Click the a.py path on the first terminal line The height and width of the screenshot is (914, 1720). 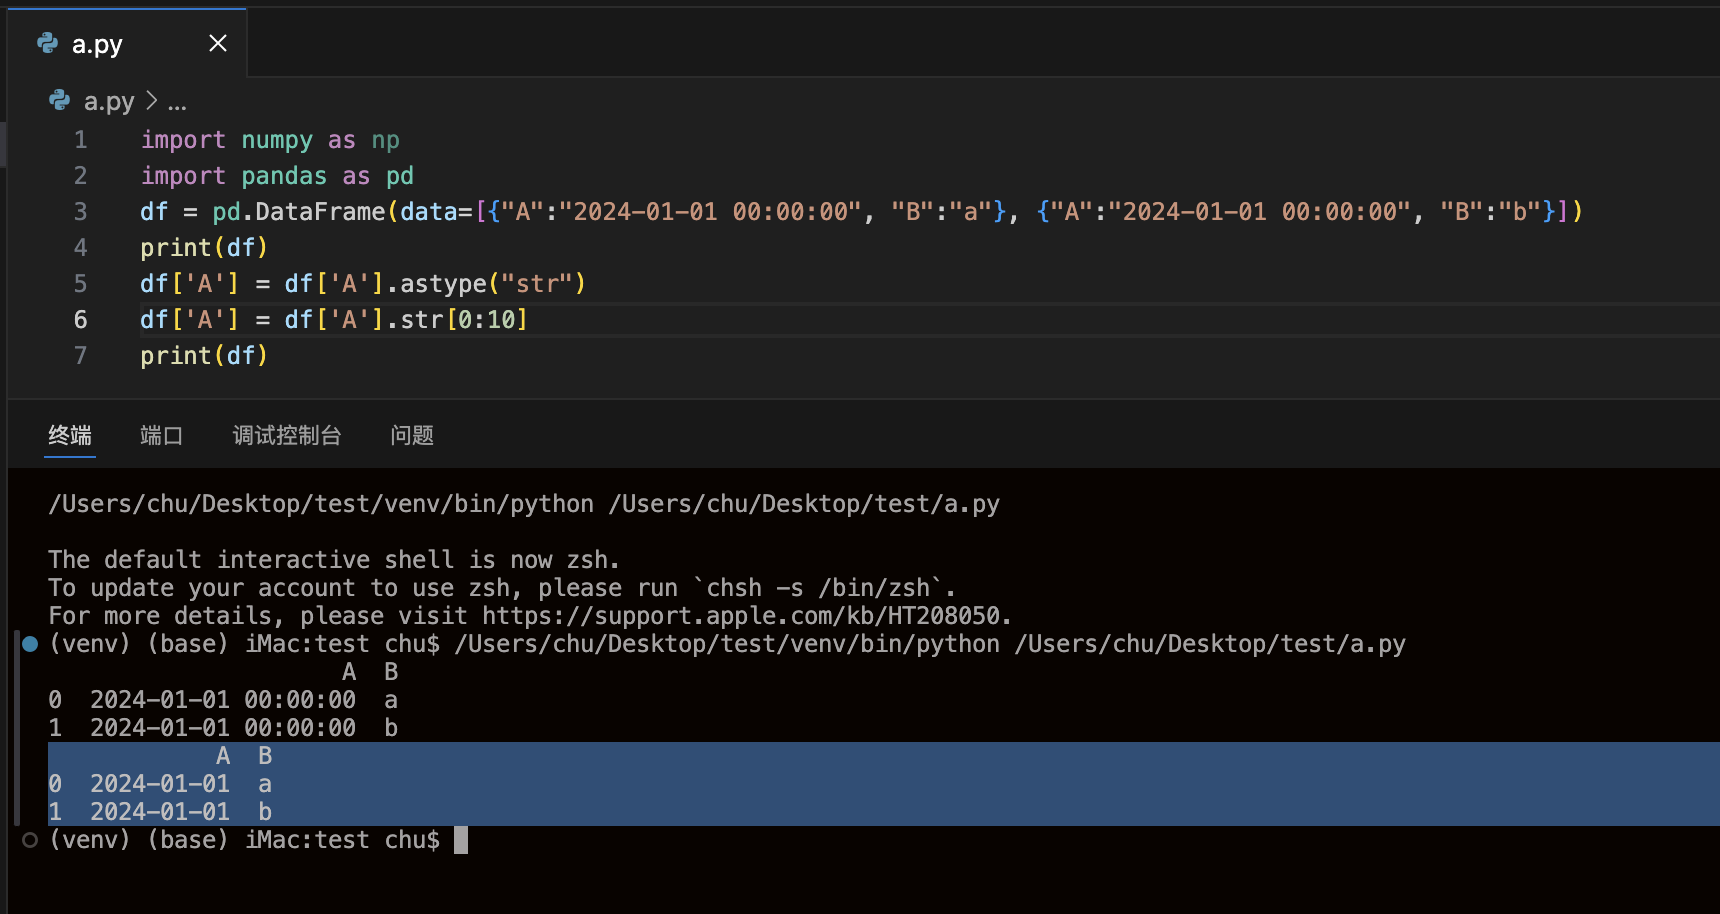click(804, 504)
